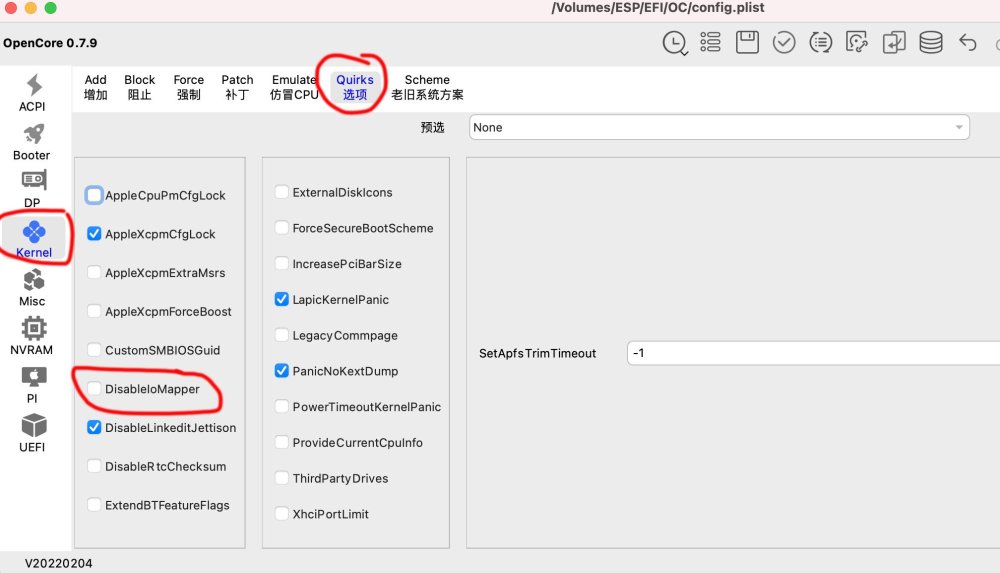Uncheck PanicNoKextDump
Screen dimensions: 1000x573
281,371
